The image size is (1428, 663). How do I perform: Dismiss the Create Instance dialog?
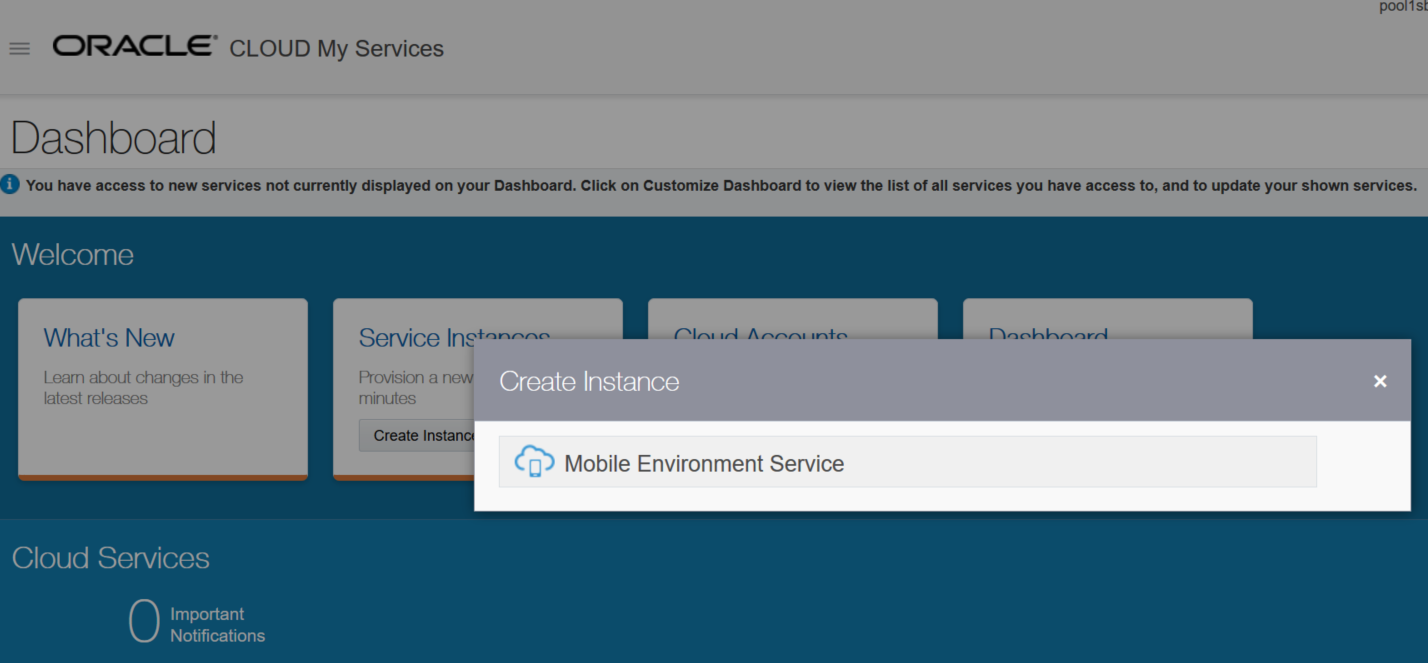click(1380, 381)
